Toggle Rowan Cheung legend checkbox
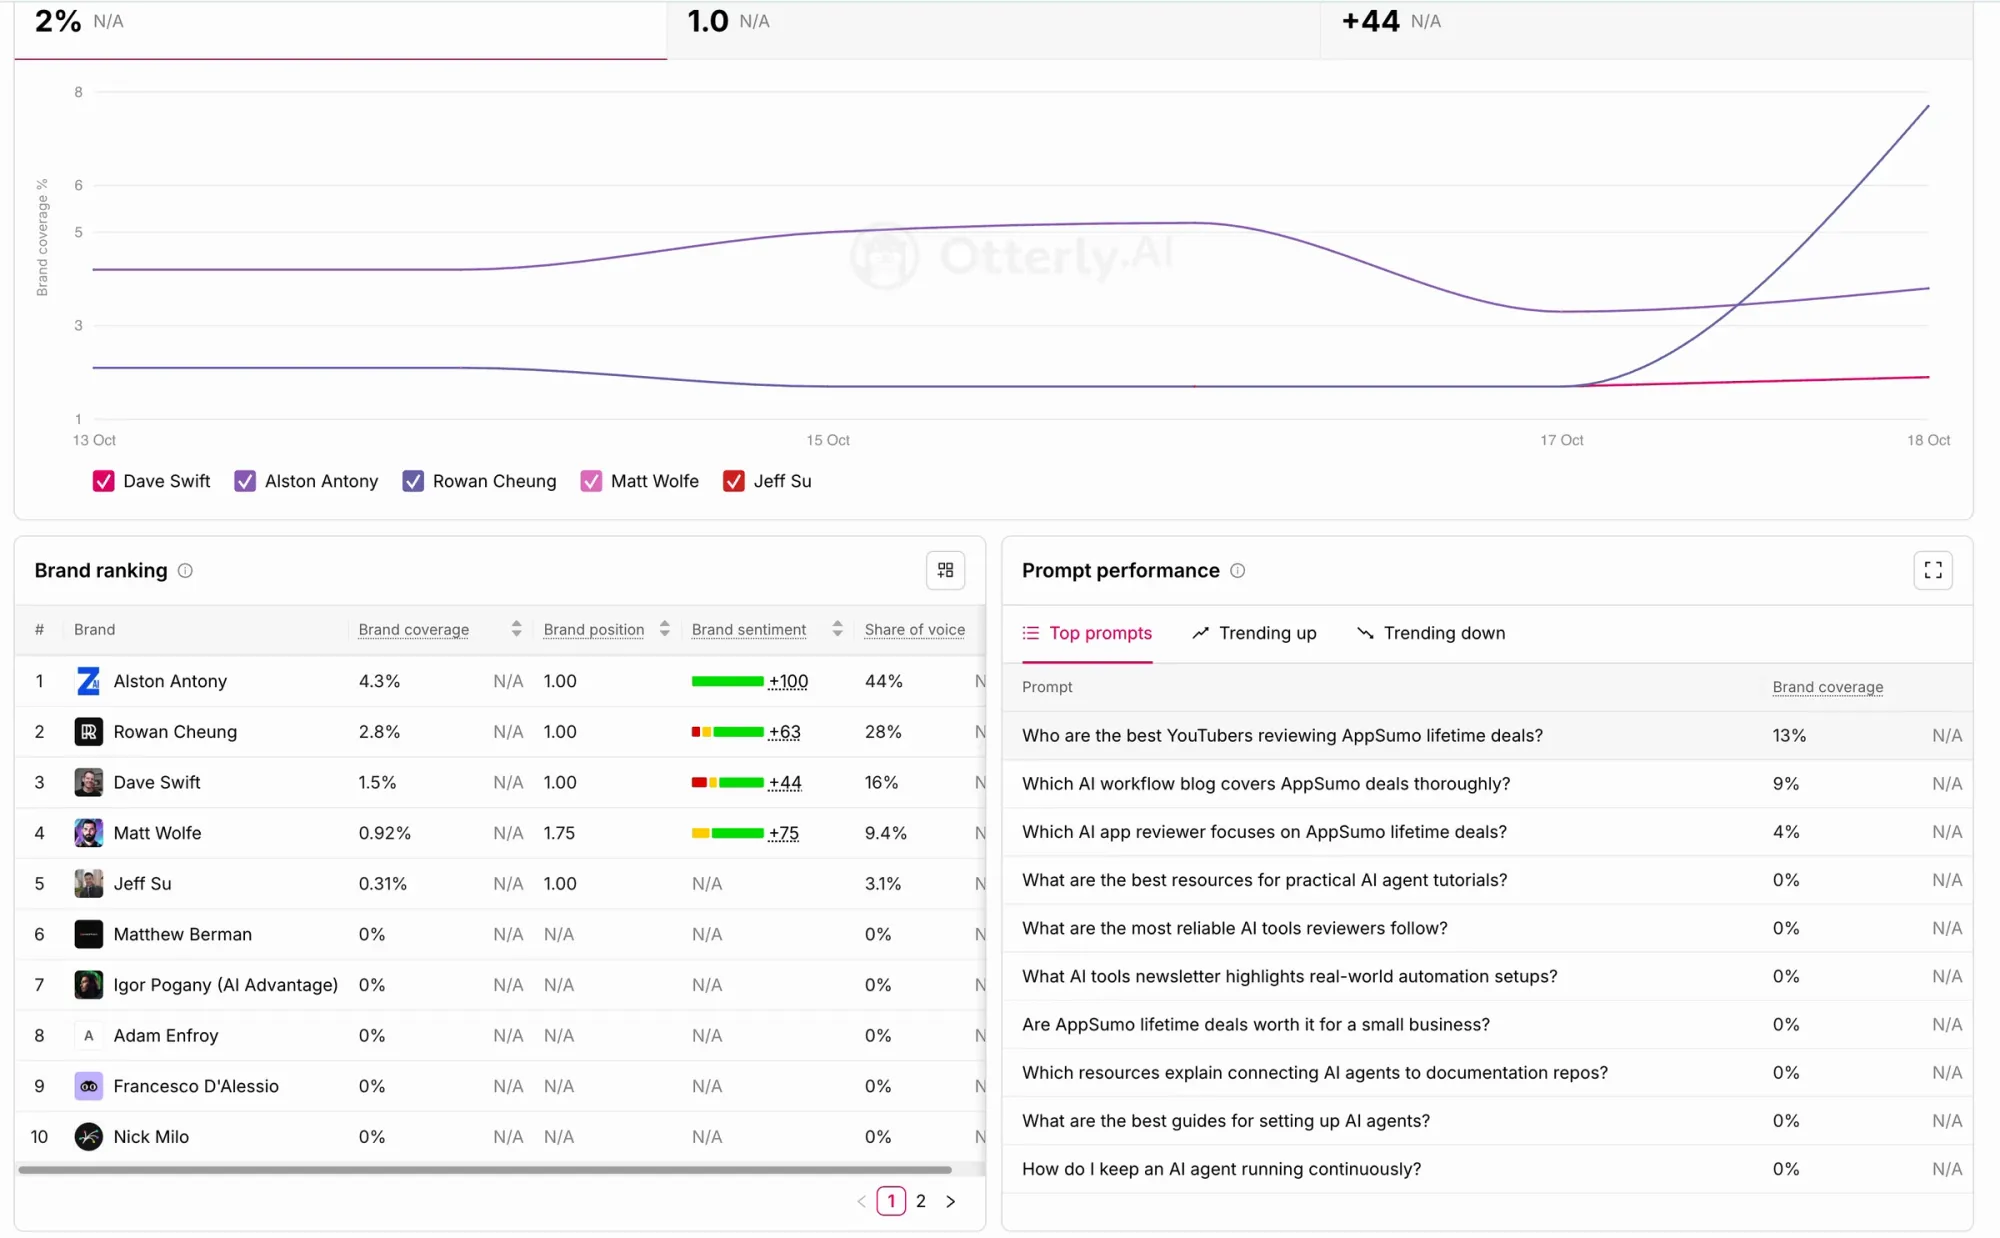 (413, 481)
